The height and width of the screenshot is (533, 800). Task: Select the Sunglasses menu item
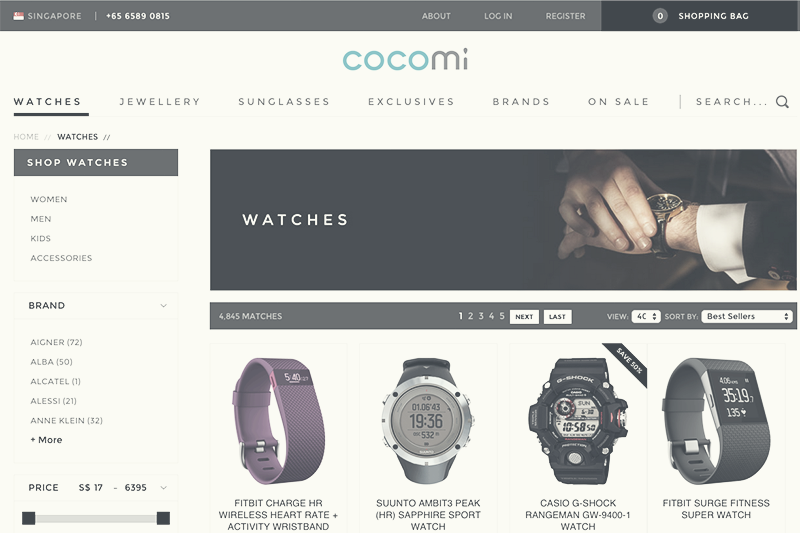tap(284, 101)
